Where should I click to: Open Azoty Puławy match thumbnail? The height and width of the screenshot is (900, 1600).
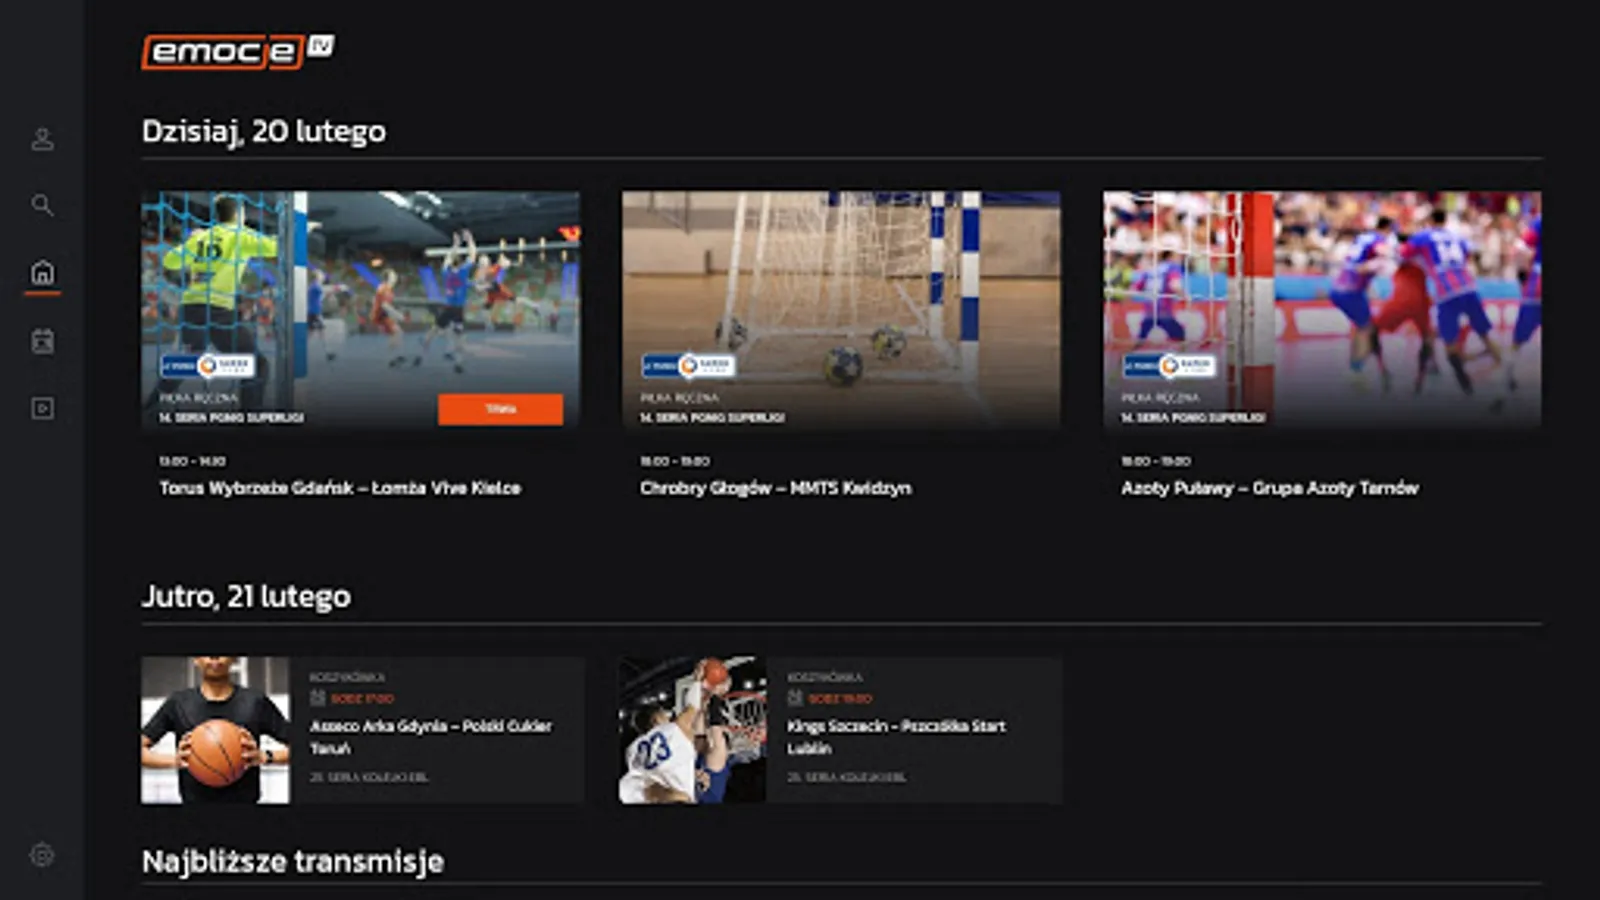pyautogui.click(x=1322, y=310)
